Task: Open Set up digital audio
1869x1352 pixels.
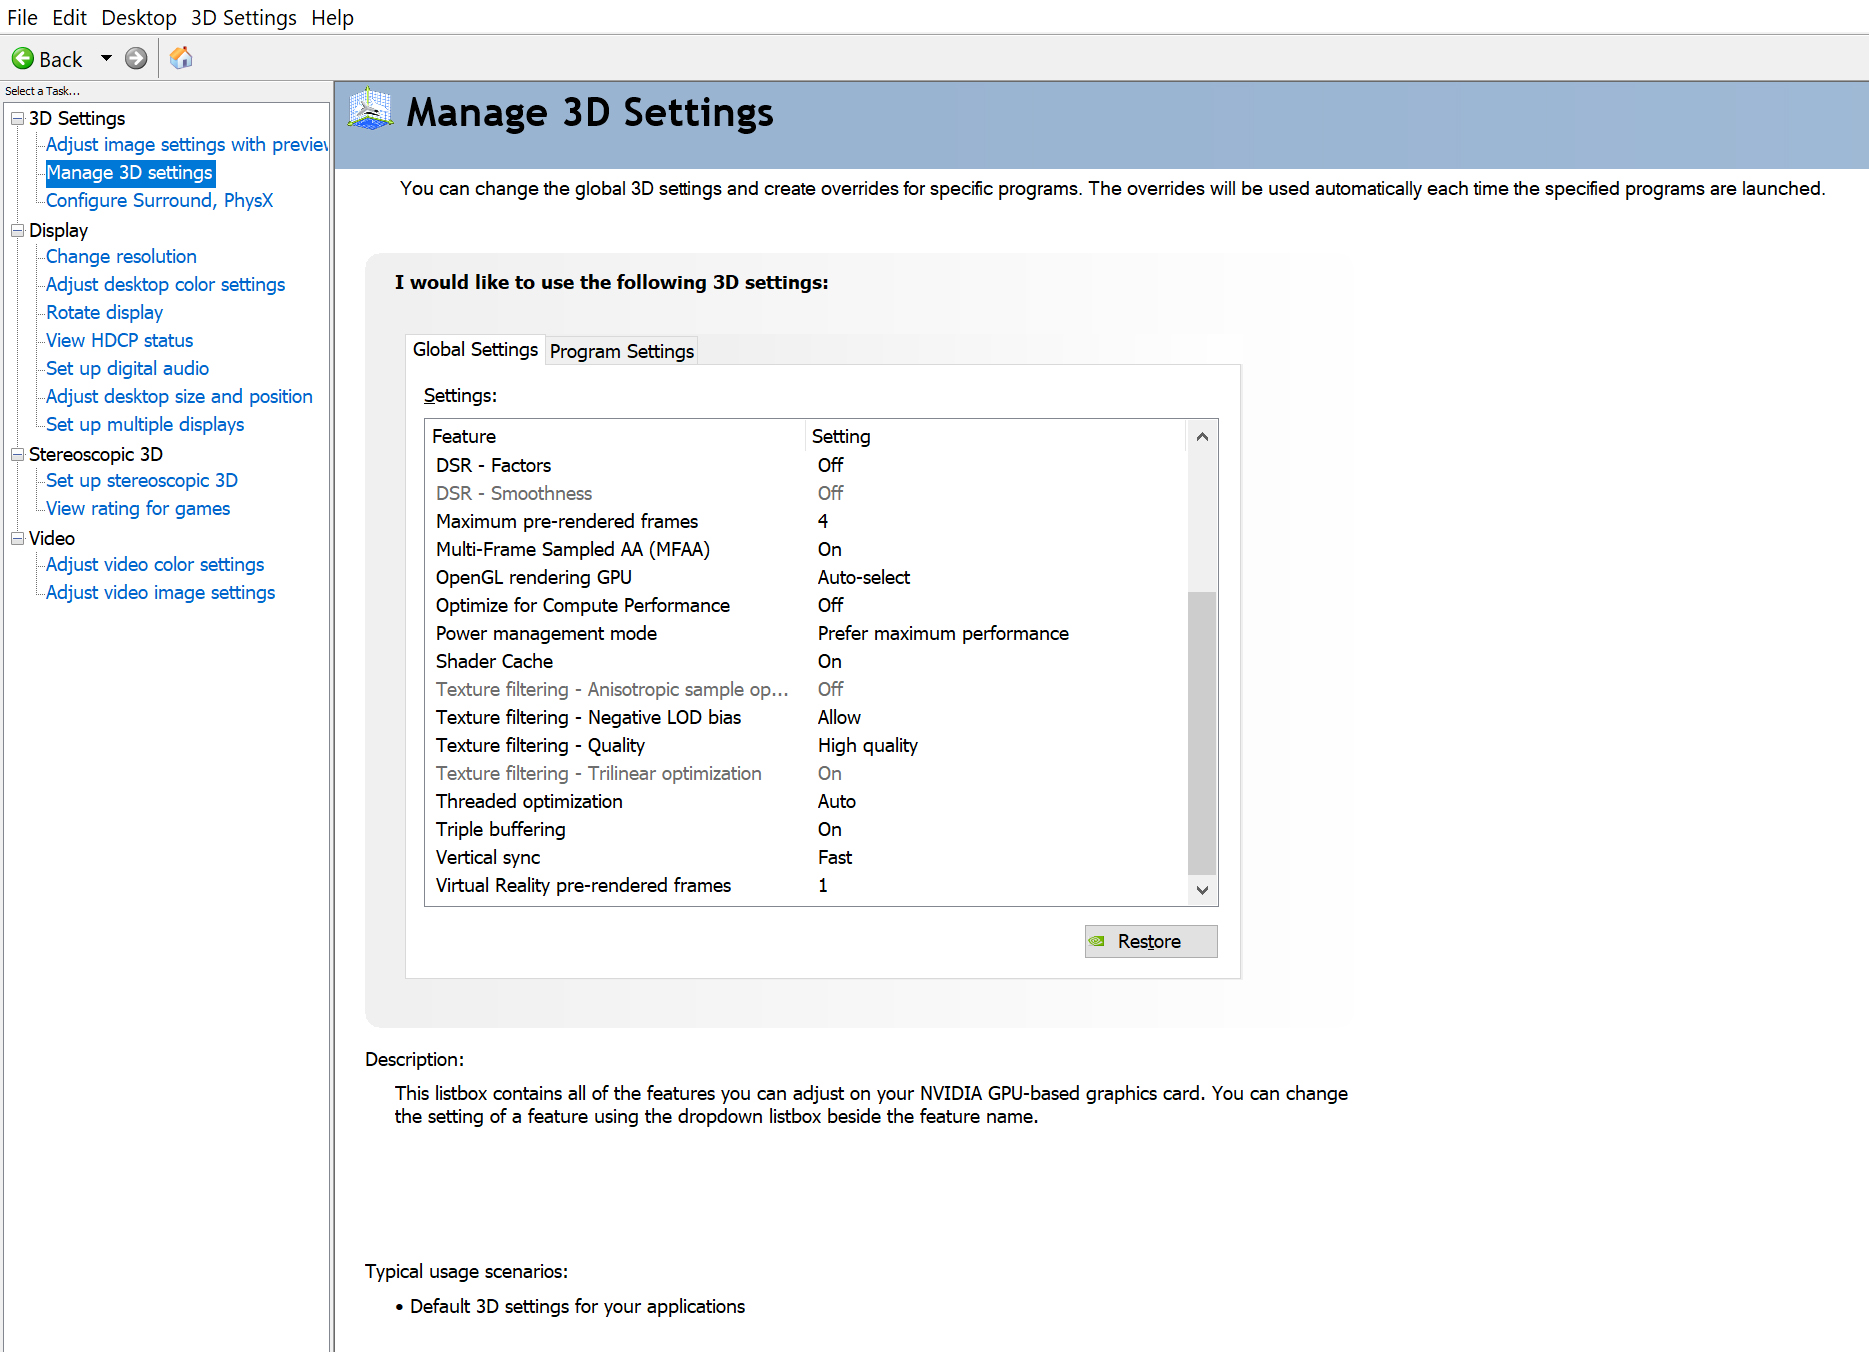Action: (127, 368)
